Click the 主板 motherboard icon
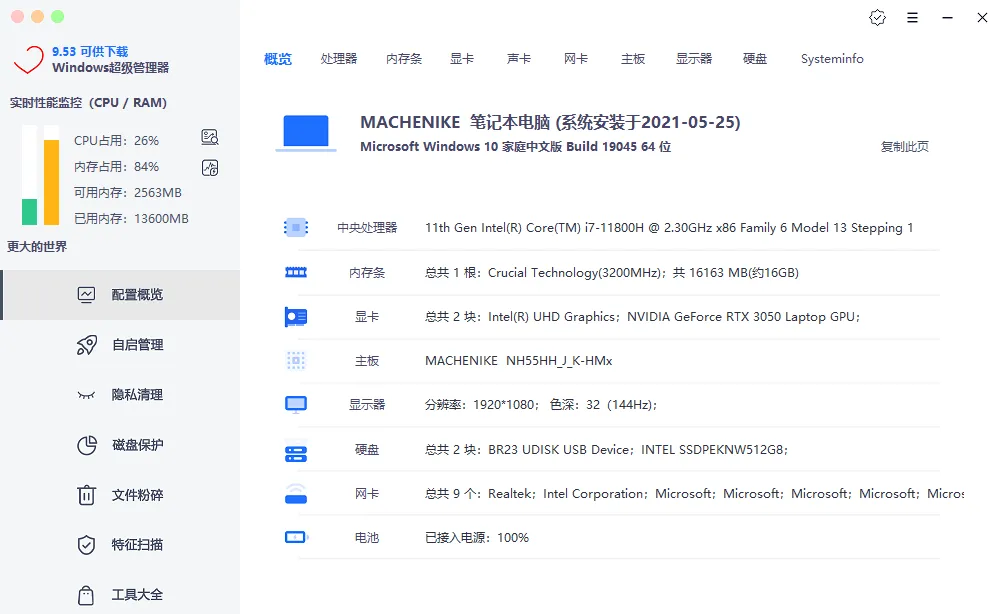 pos(296,361)
